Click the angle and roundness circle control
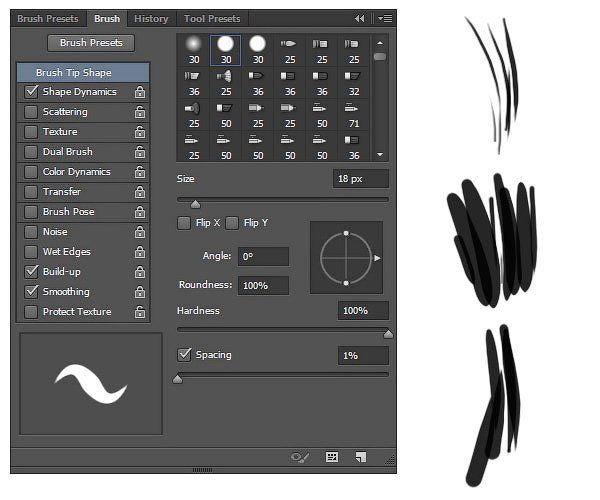Image resolution: width=600 pixels, height=500 pixels. [x=346, y=258]
